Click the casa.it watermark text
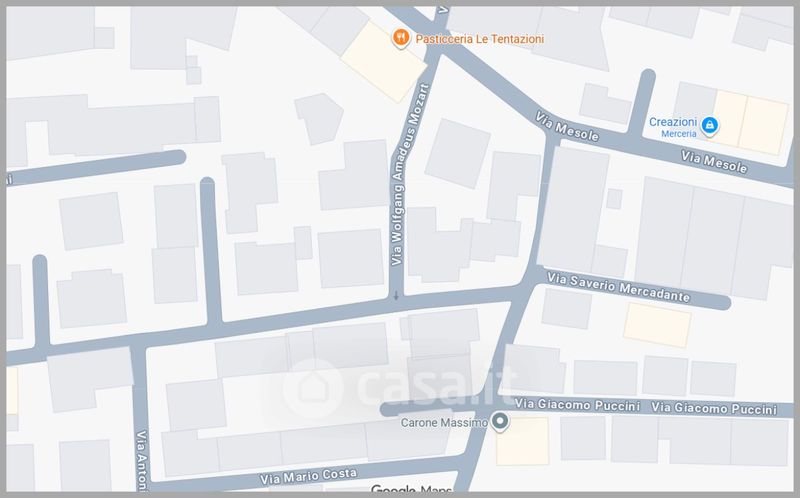This screenshot has height=498, width=800. 436,387
